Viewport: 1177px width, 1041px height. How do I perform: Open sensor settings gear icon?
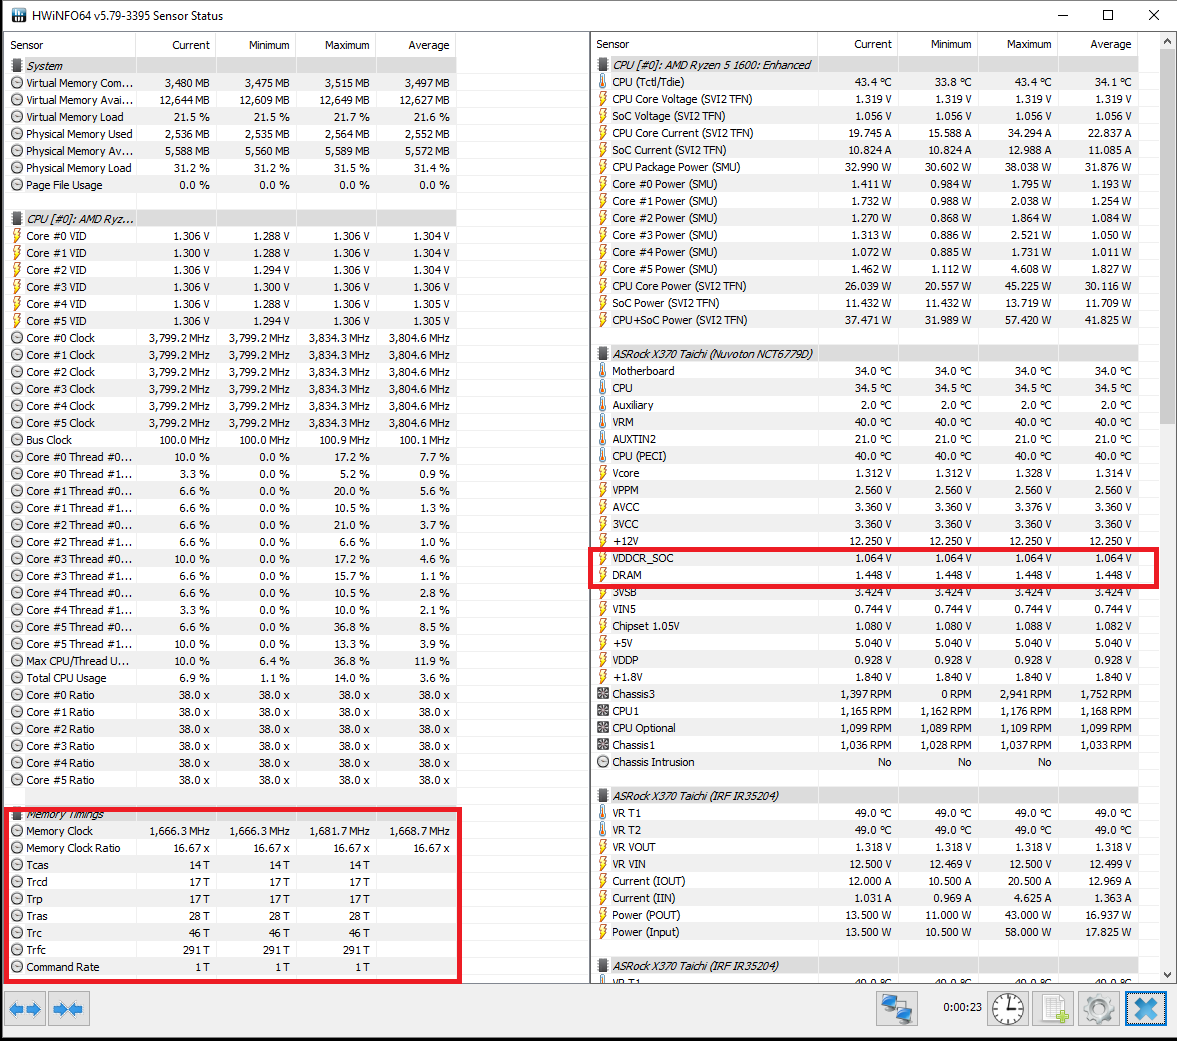point(1099,1008)
